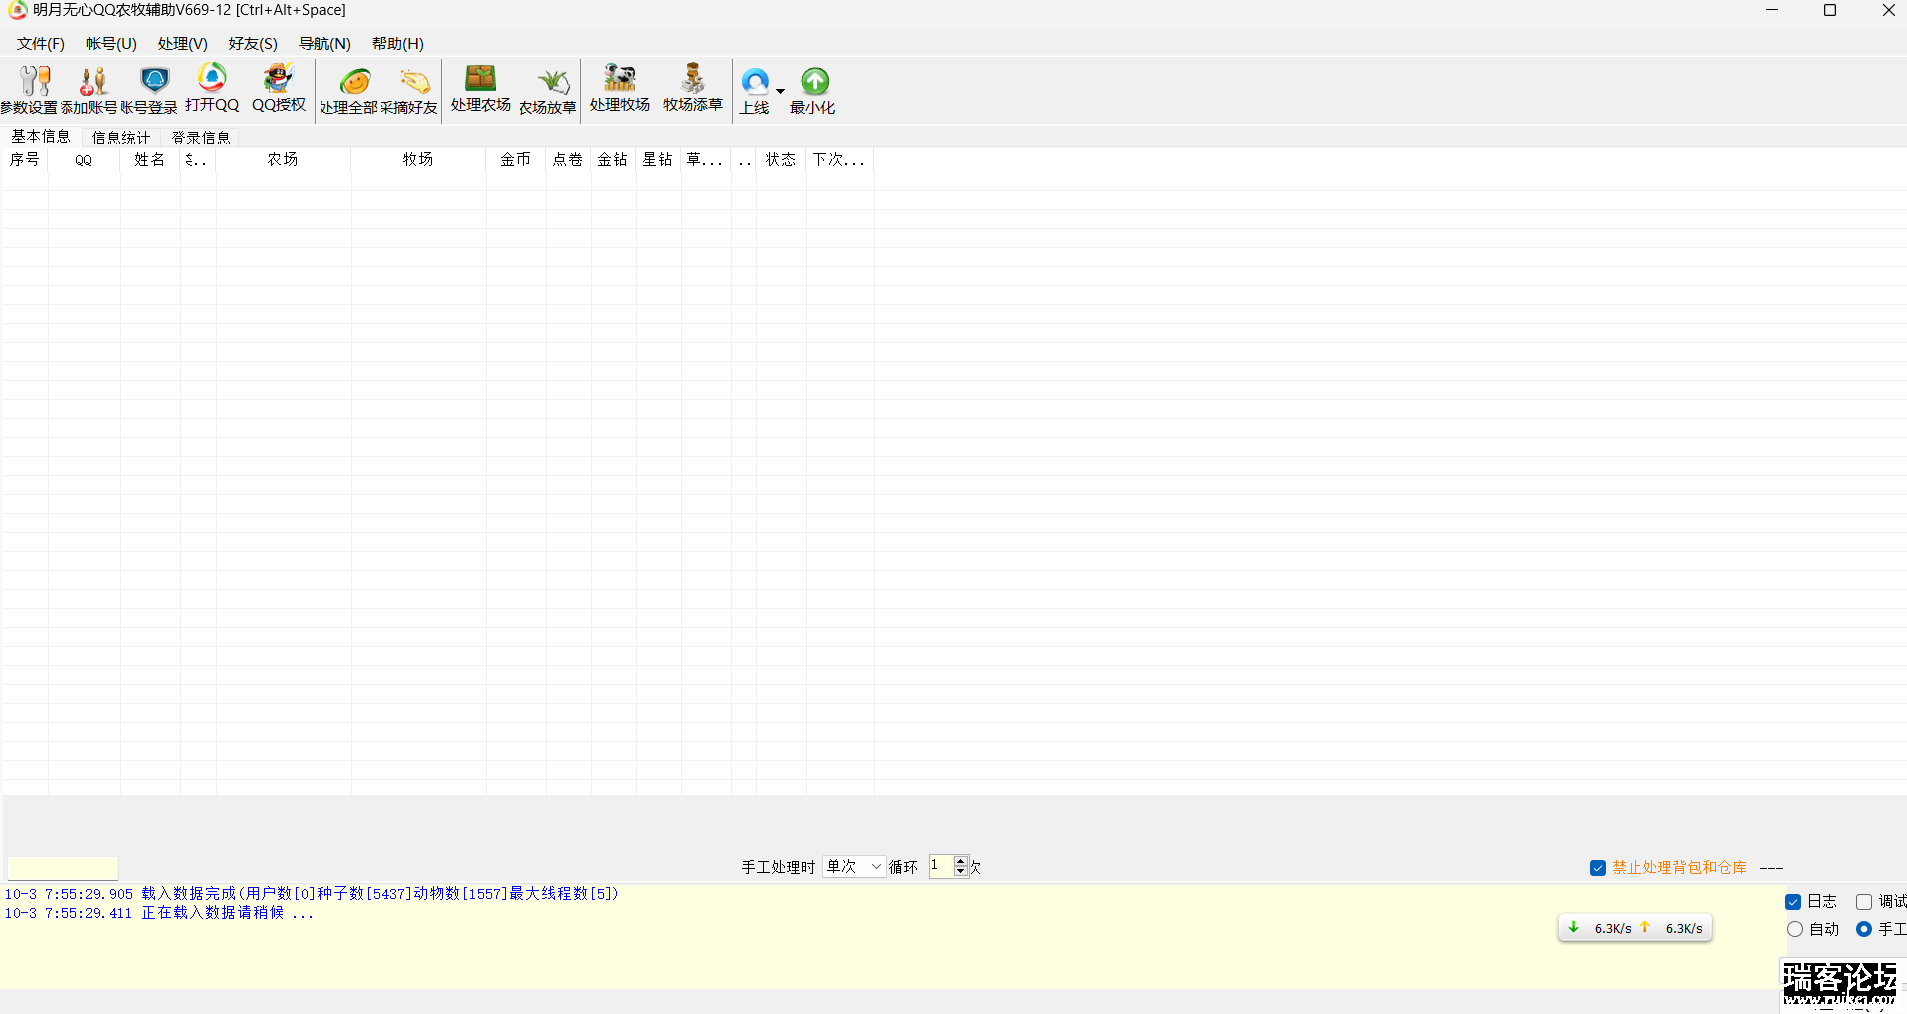Enable the 调试 checkbox

1864,902
